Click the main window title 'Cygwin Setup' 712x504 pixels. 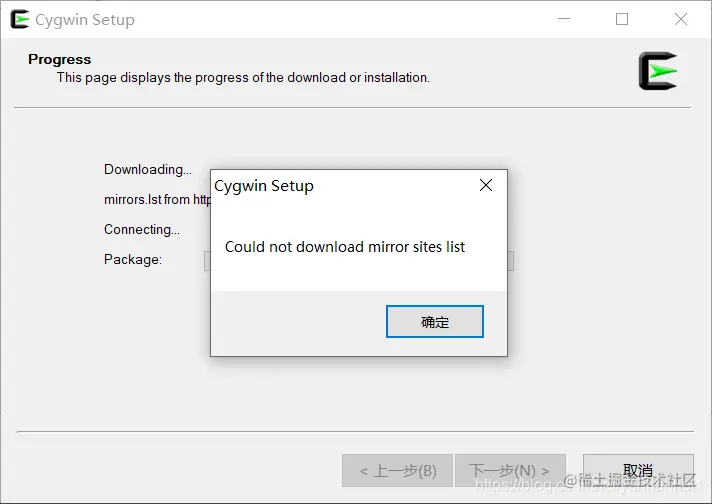[x=85, y=20]
